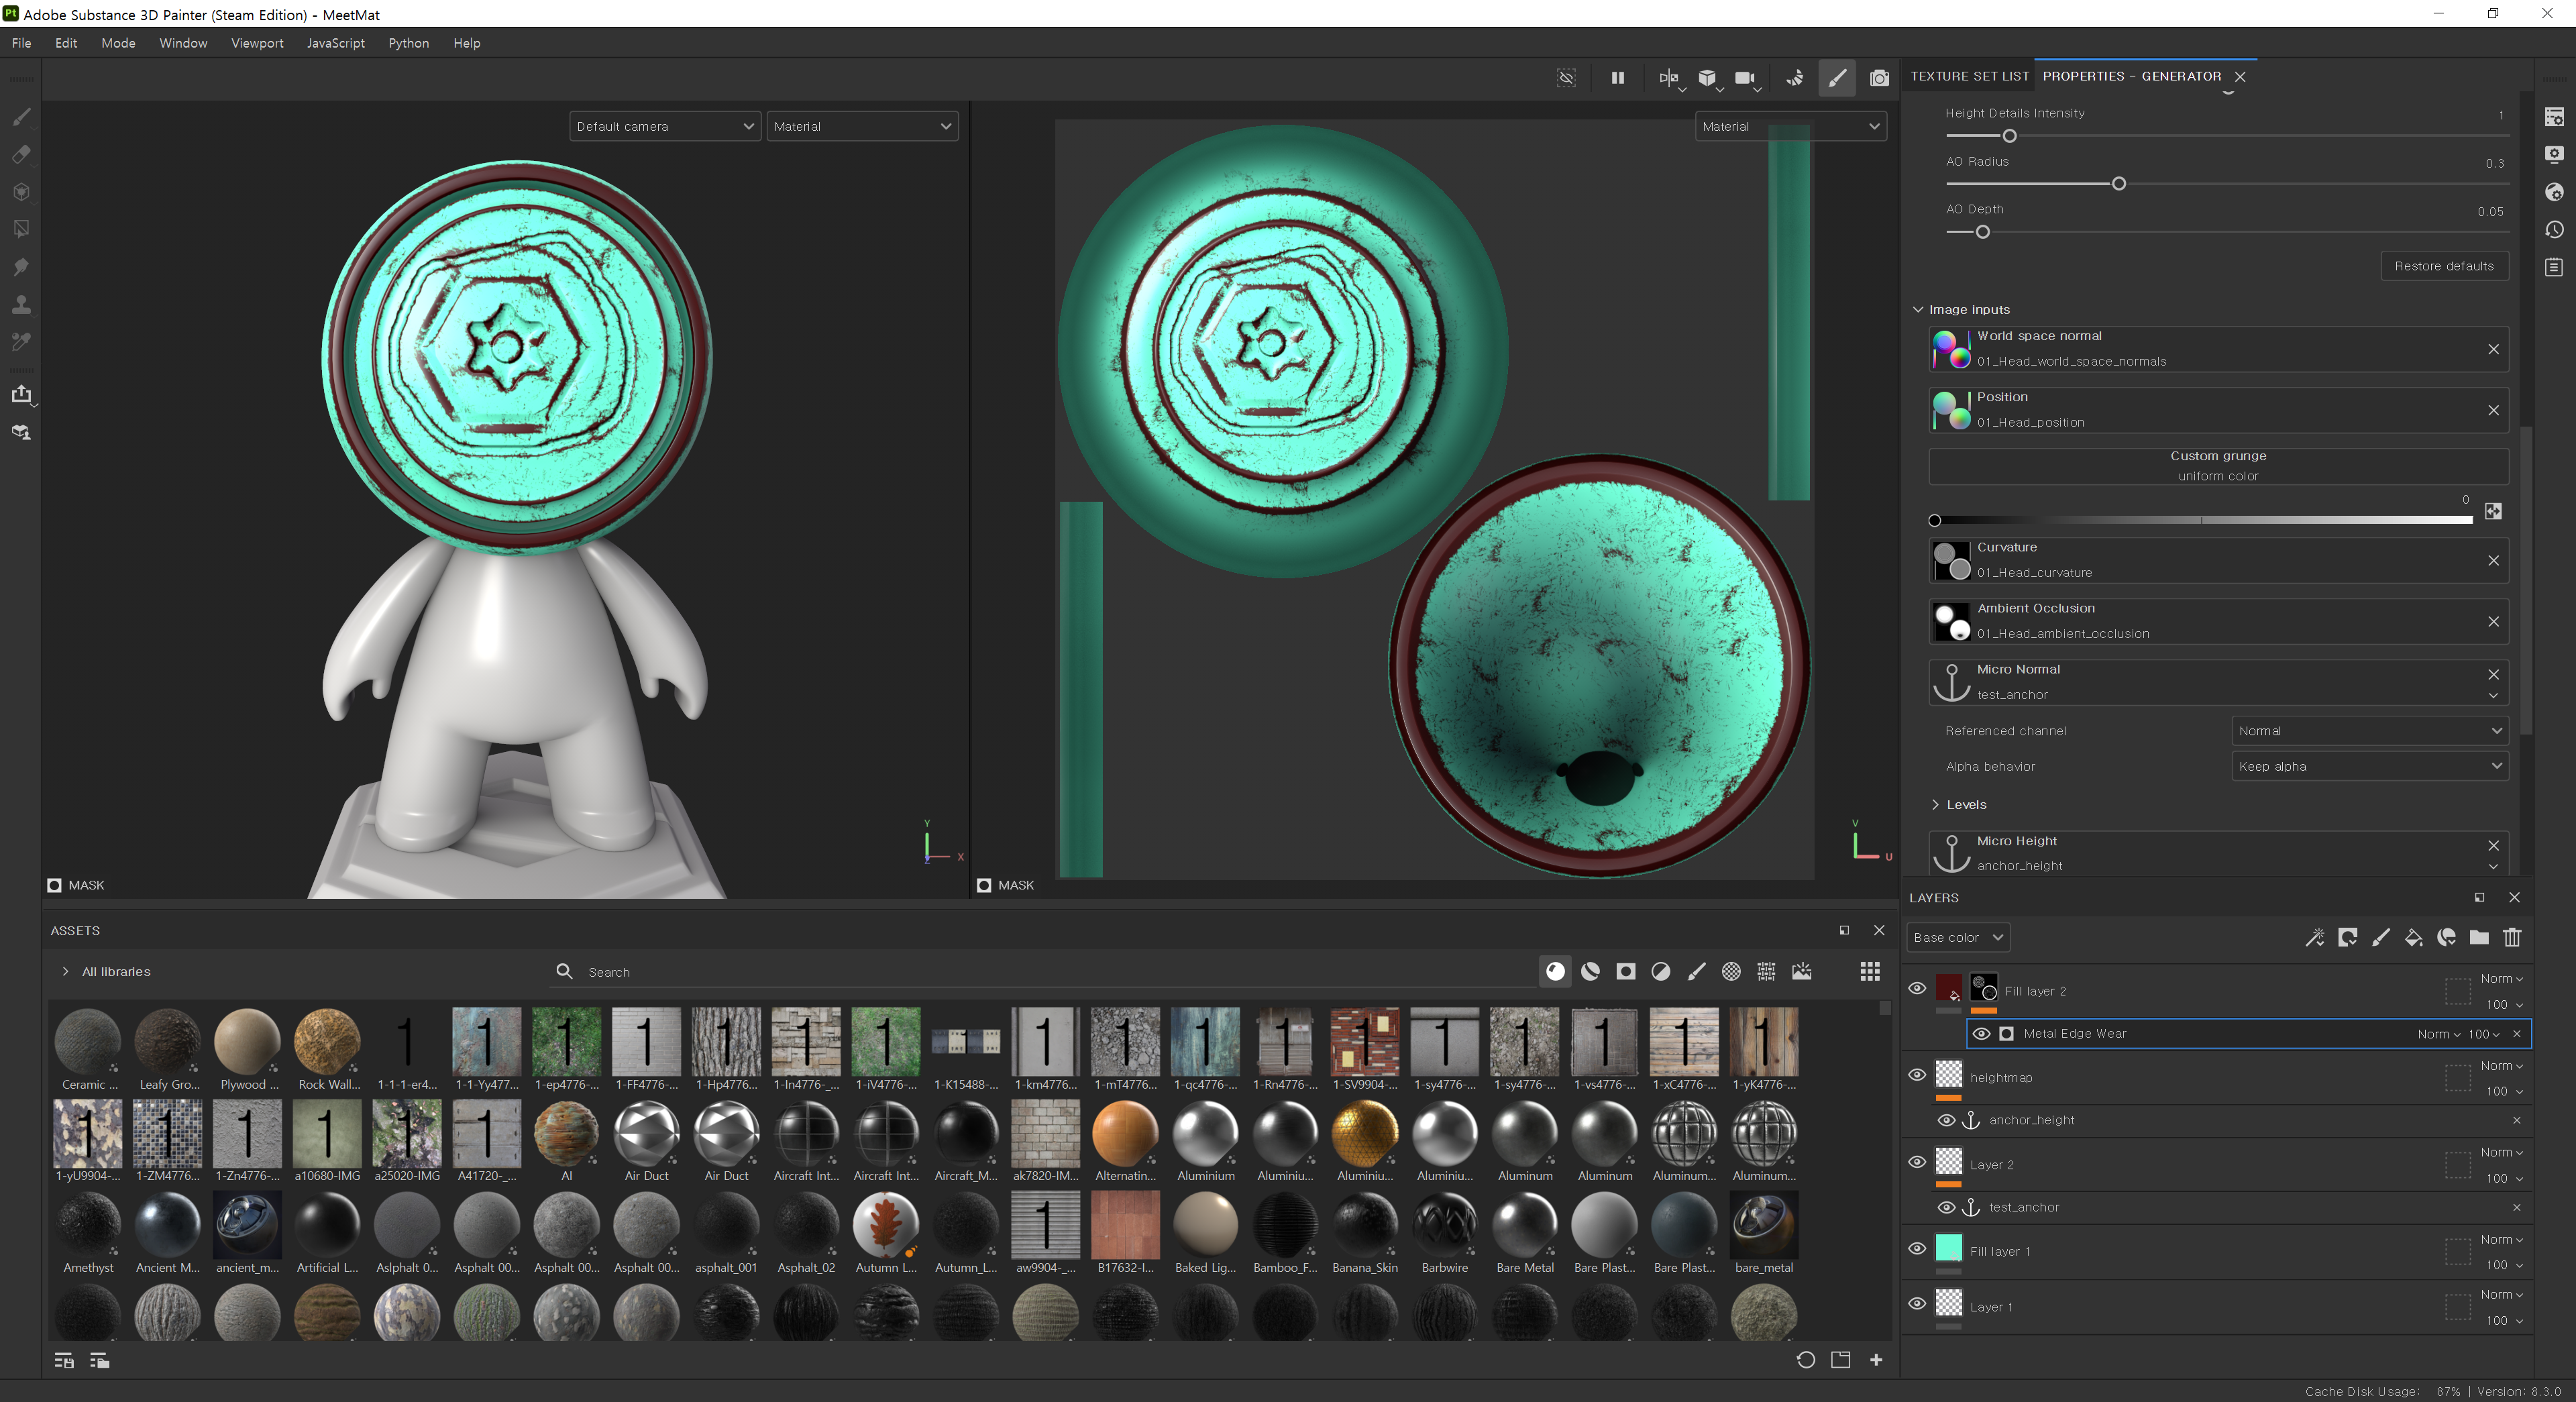This screenshot has height=1402, width=2576.
Task: Open the Viewport menu
Action: click(257, 43)
